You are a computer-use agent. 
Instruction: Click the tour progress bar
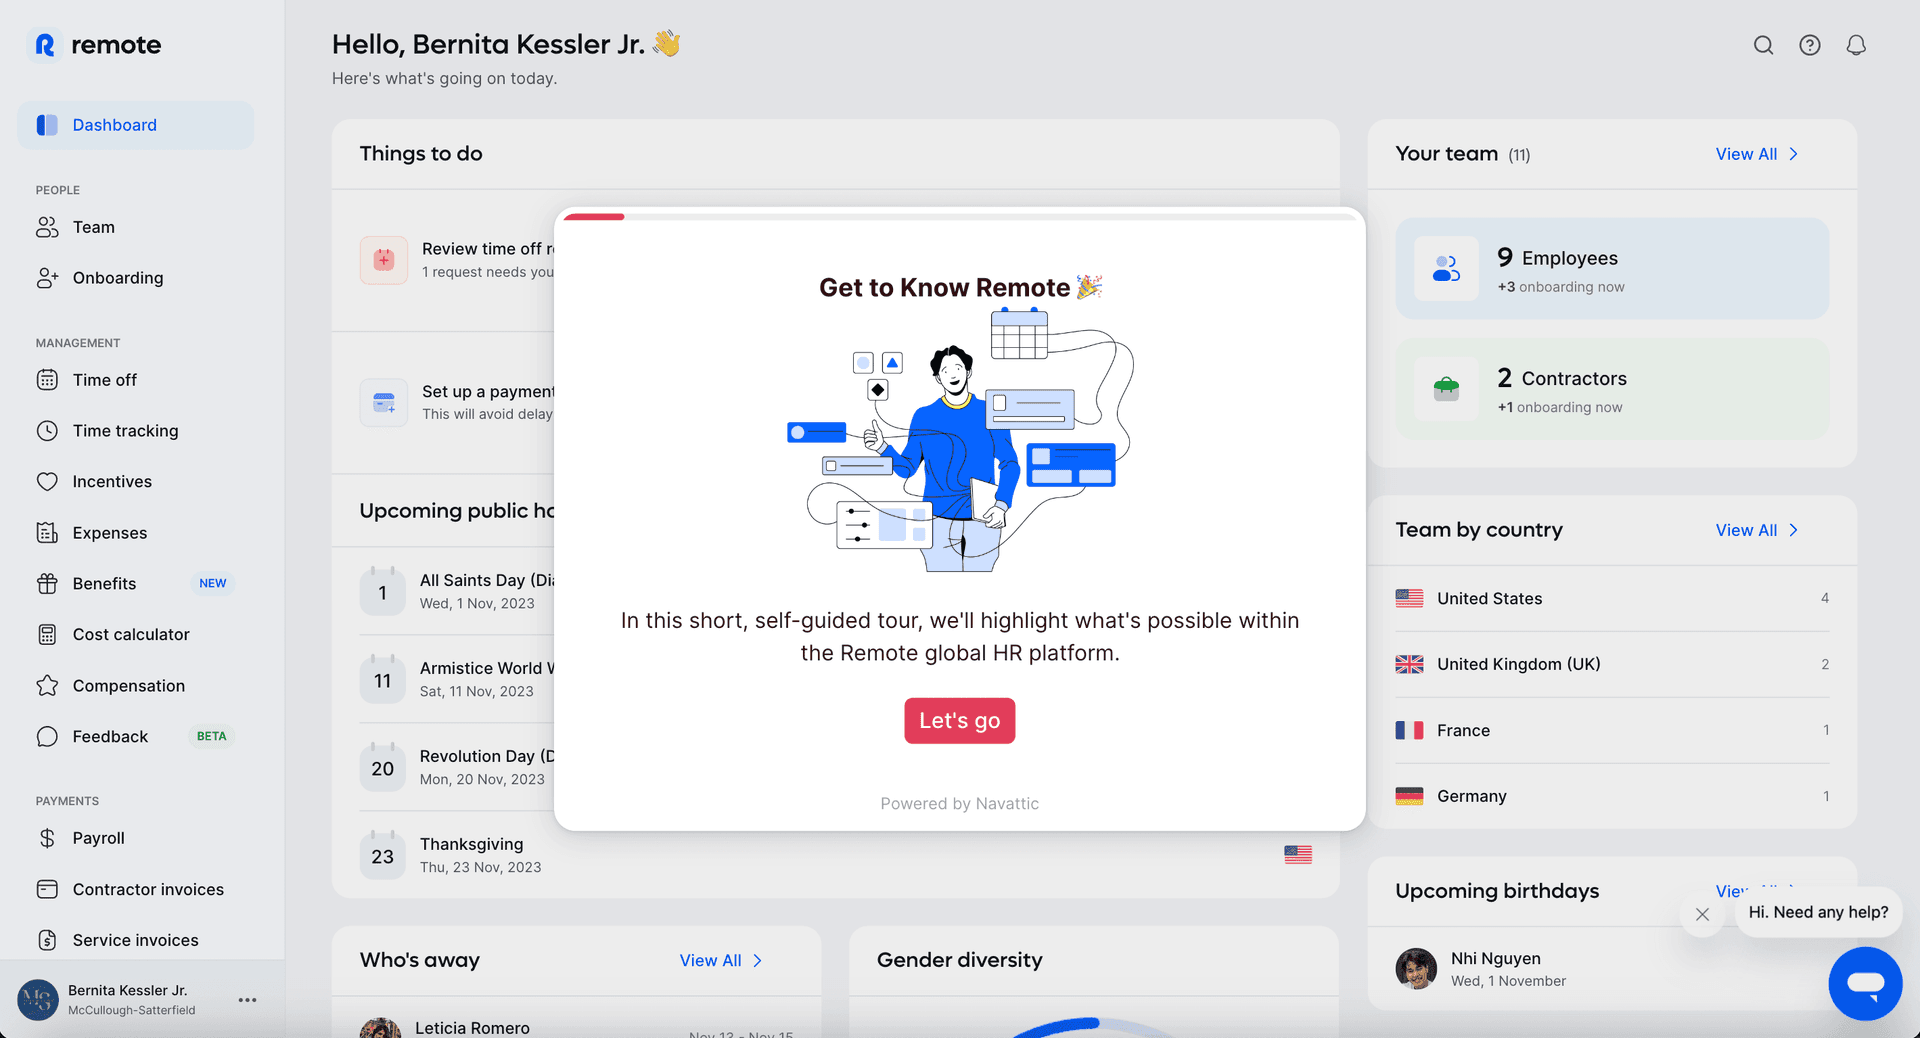pyautogui.click(x=959, y=216)
